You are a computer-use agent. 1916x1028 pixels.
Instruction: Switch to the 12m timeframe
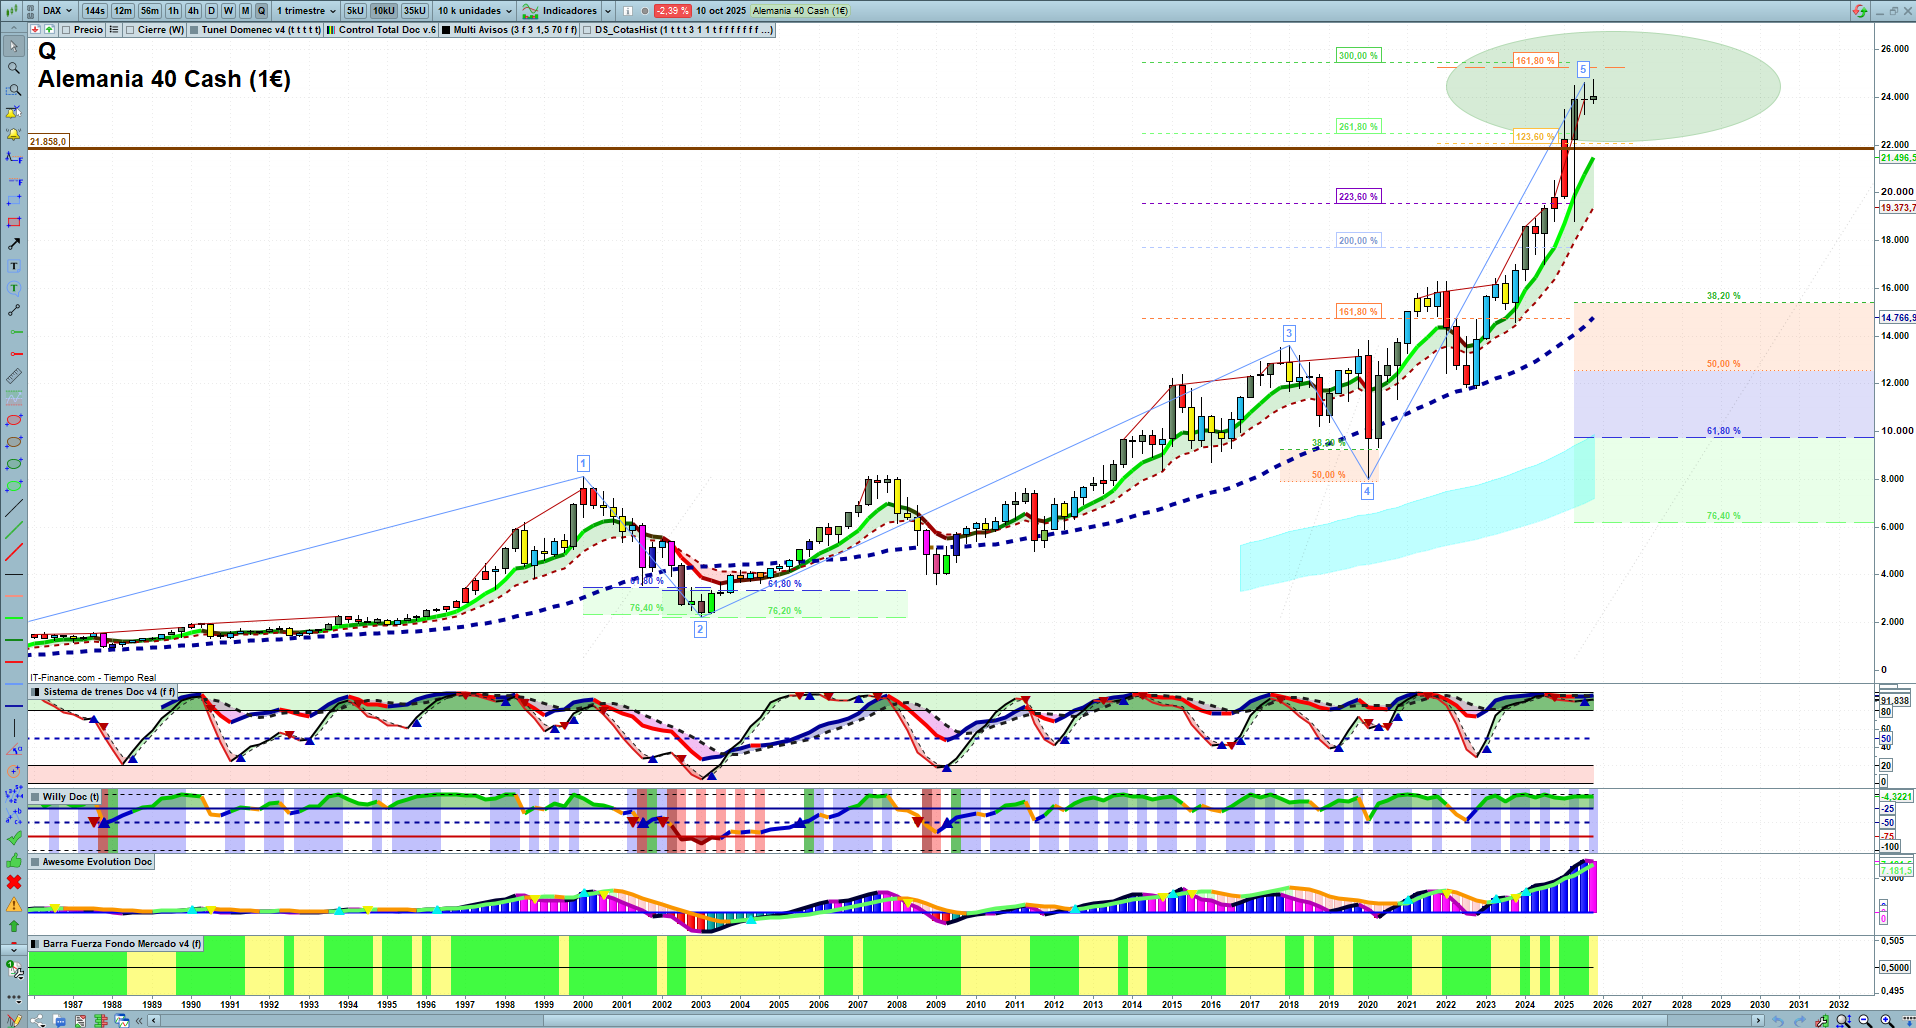(x=122, y=11)
